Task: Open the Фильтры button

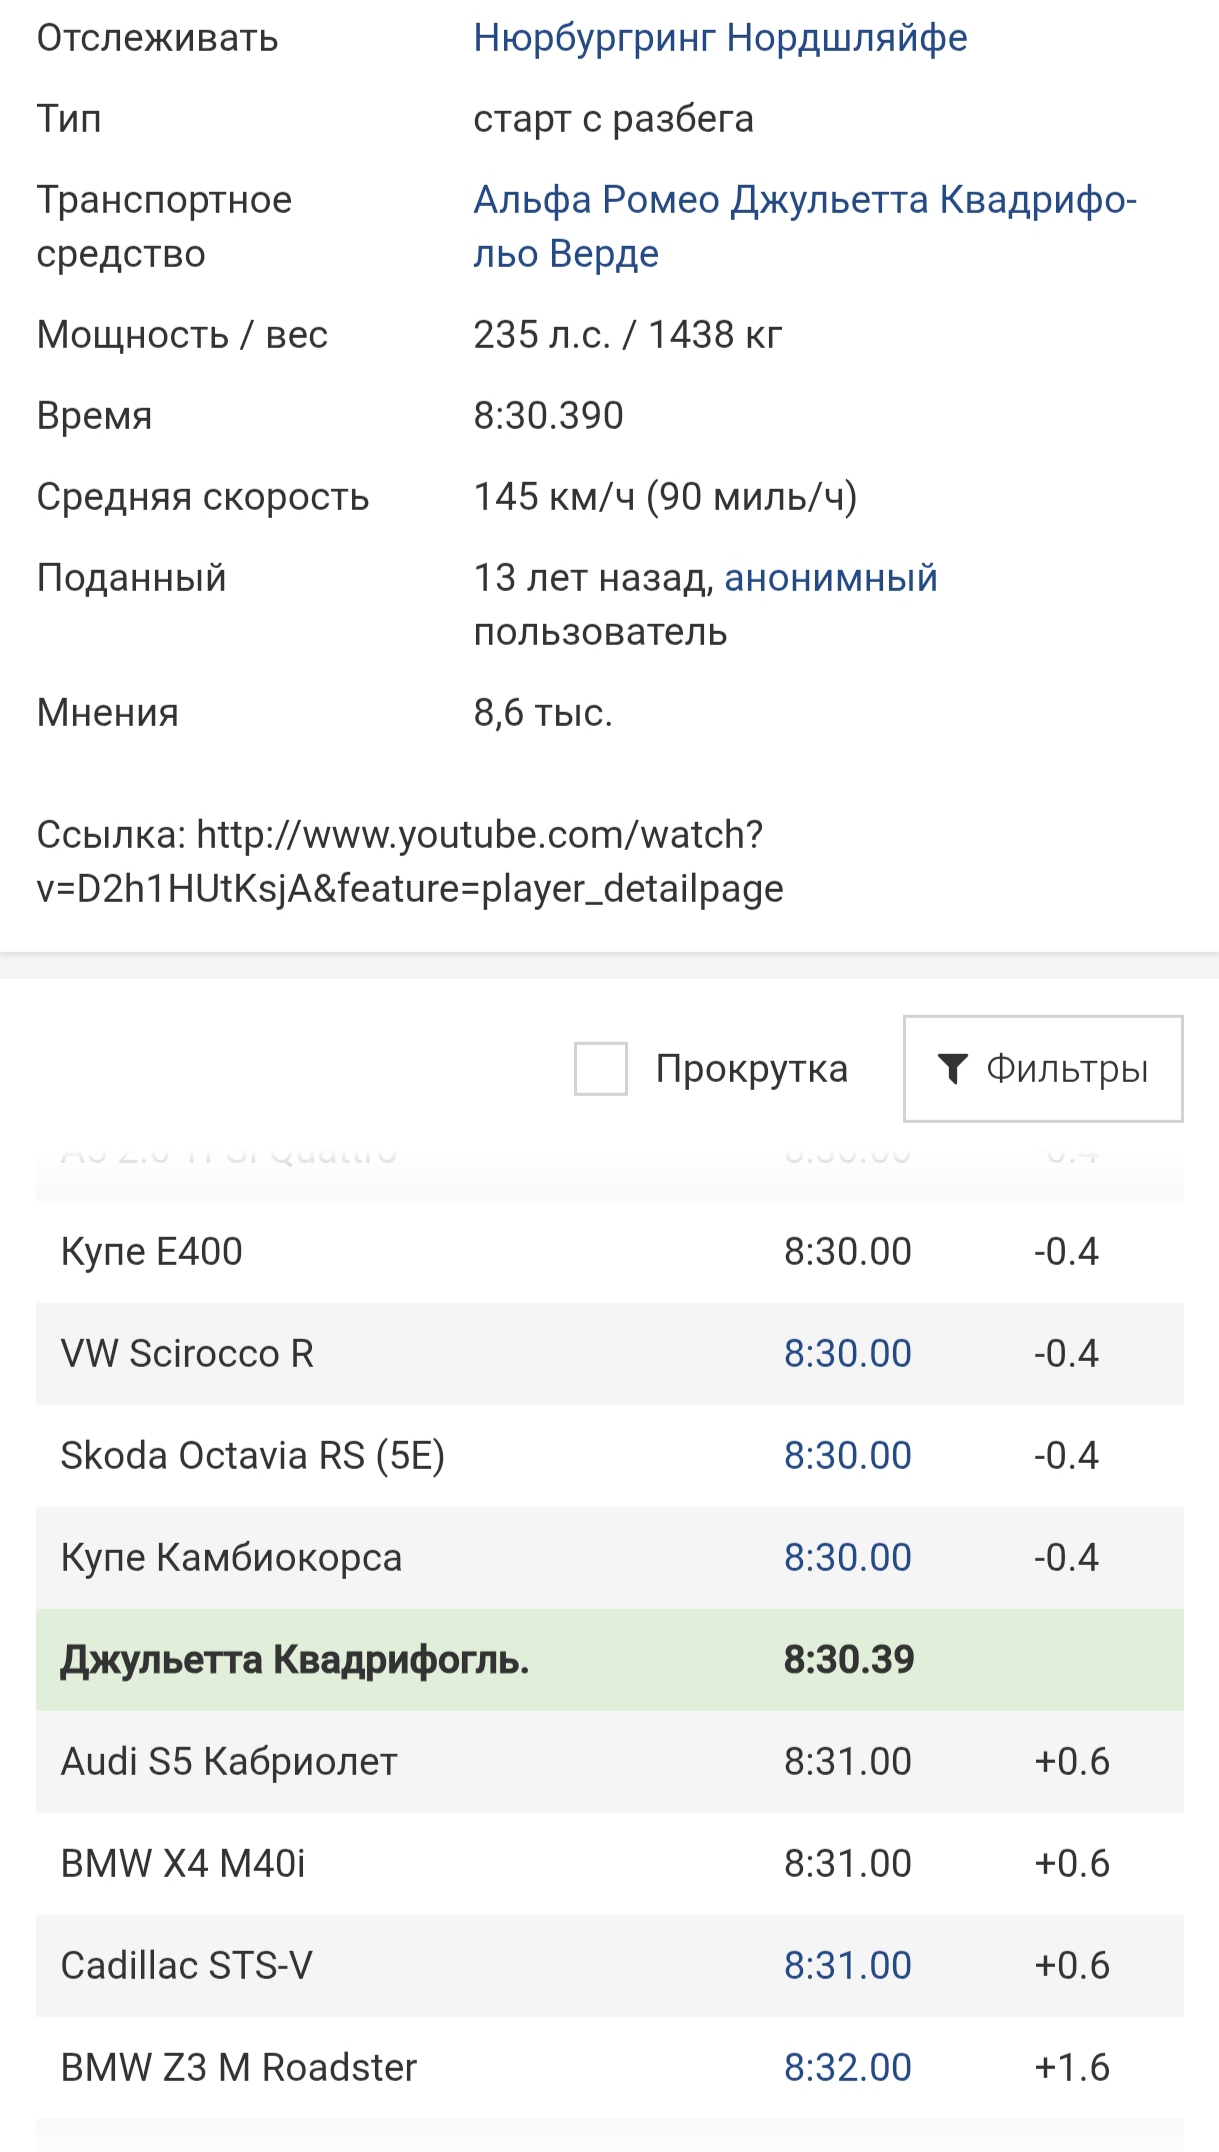Action: tap(1043, 1068)
